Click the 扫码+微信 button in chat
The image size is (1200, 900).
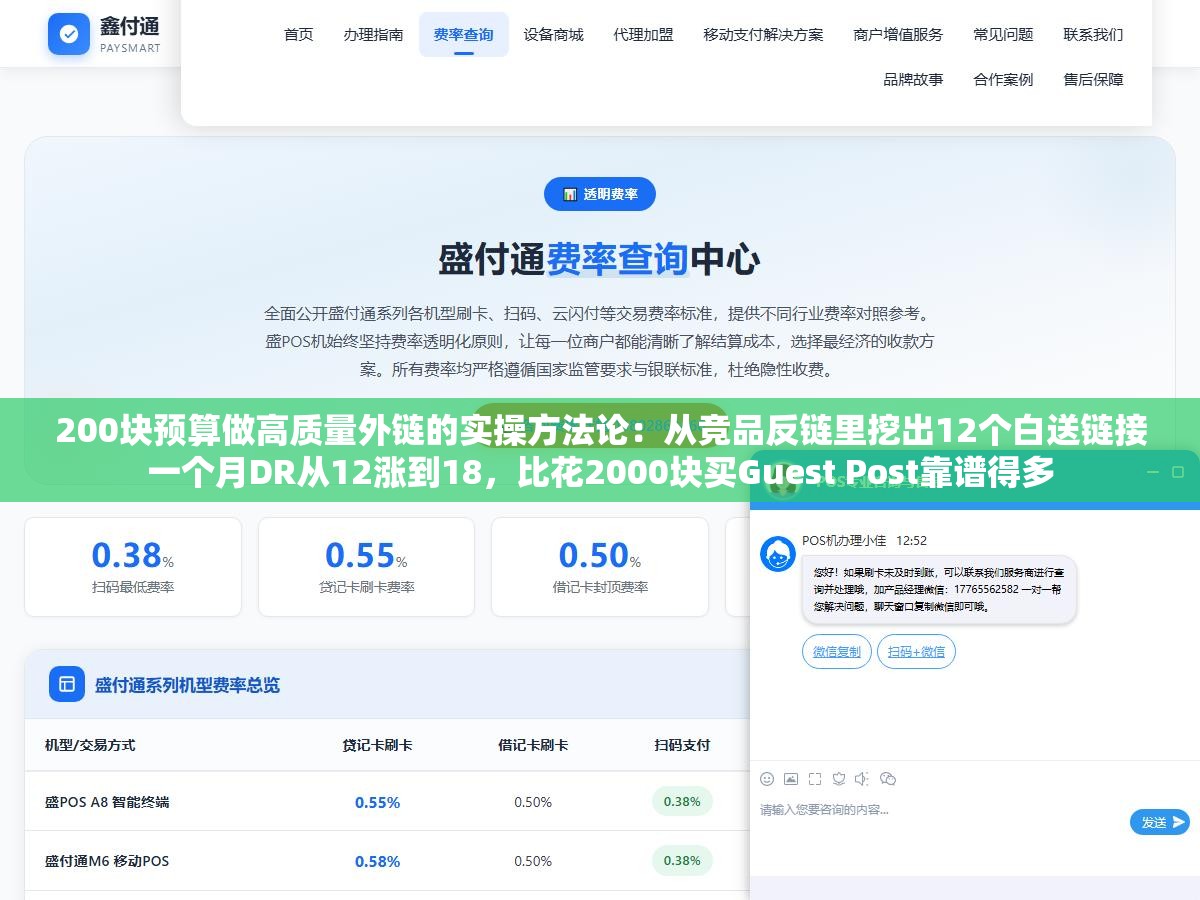tap(917, 651)
